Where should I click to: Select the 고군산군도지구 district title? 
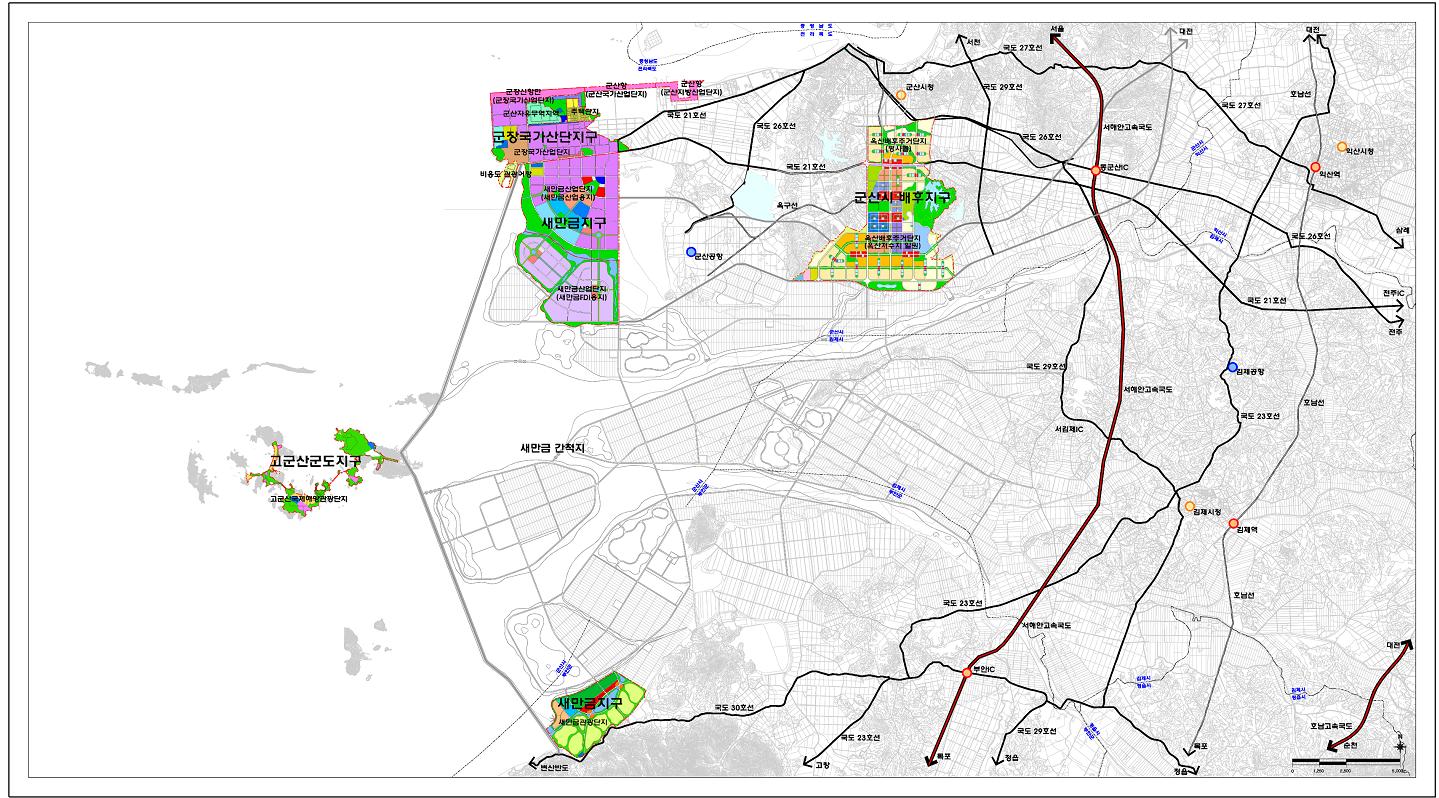pos(315,461)
